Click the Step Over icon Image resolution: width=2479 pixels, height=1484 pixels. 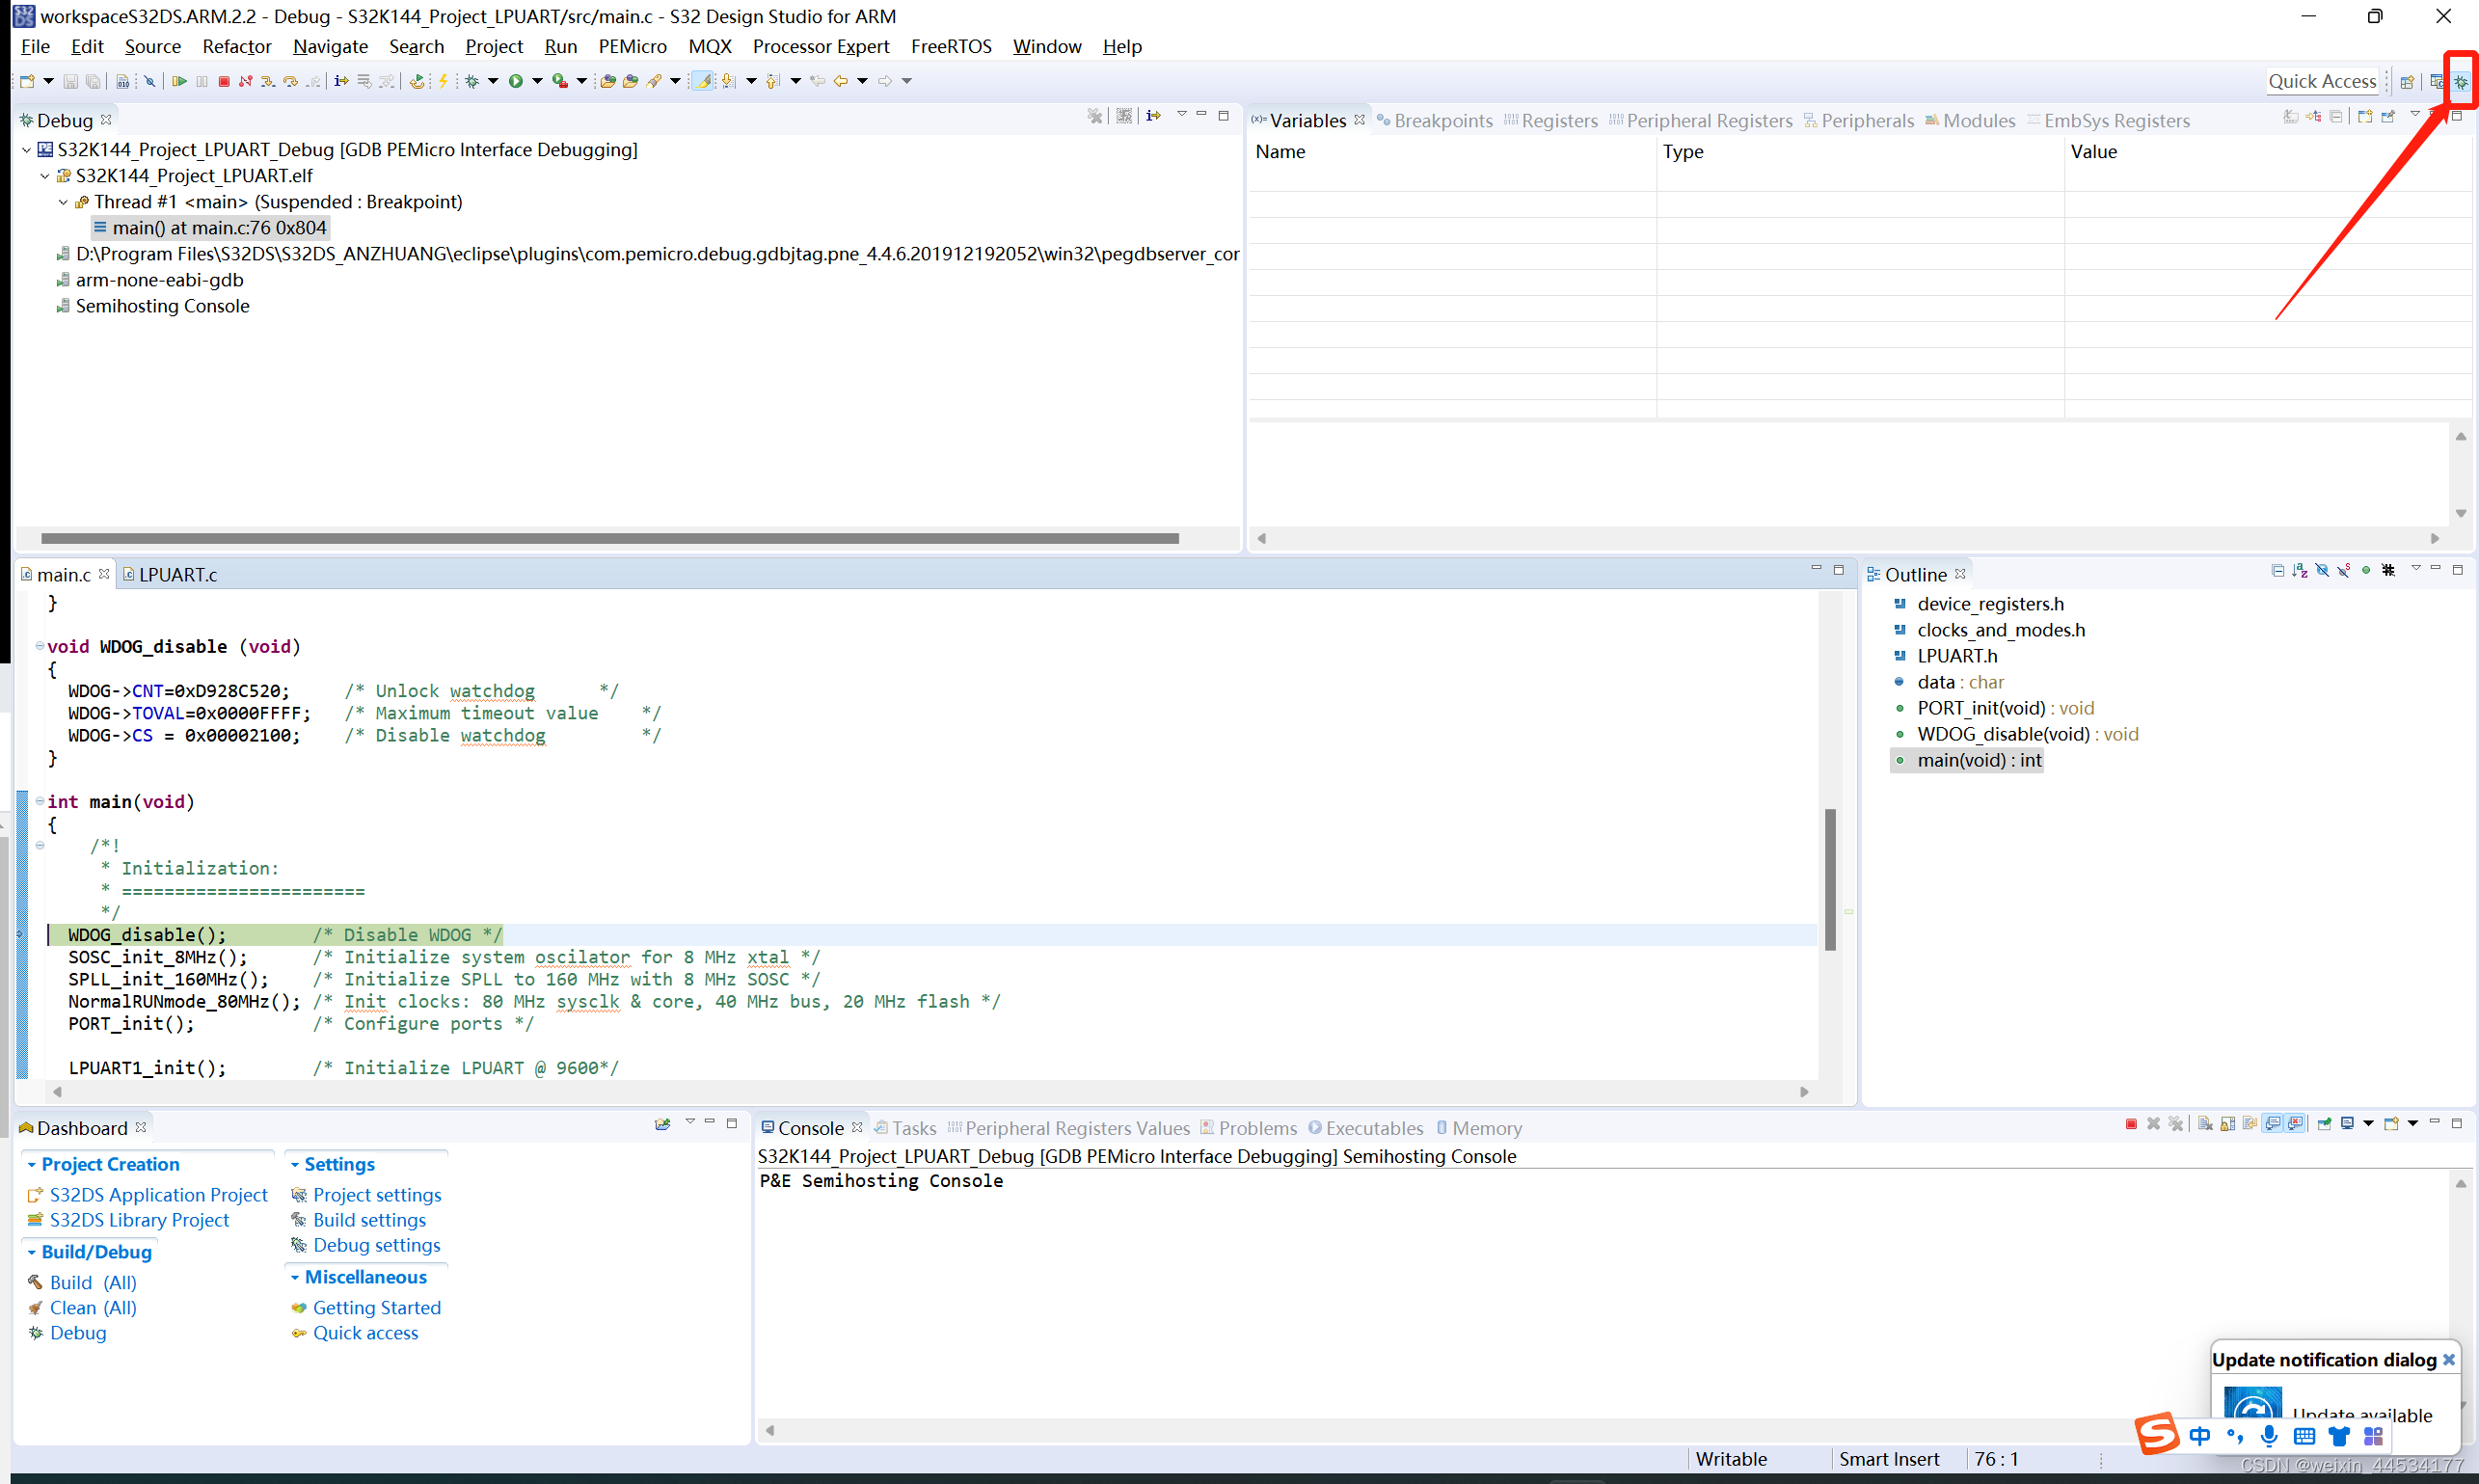(x=290, y=81)
